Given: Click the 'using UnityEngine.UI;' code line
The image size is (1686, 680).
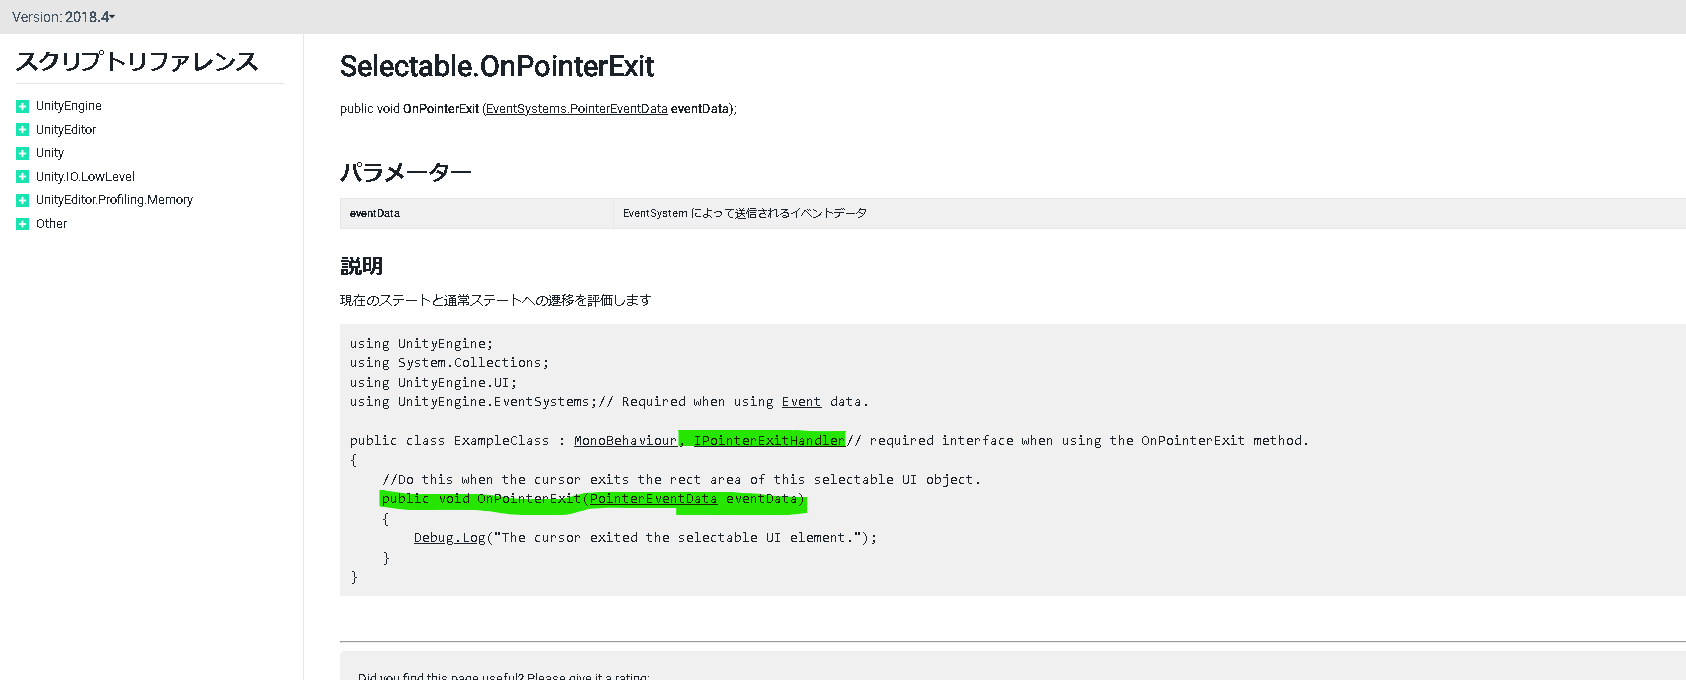Looking at the screenshot, I should (x=433, y=383).
